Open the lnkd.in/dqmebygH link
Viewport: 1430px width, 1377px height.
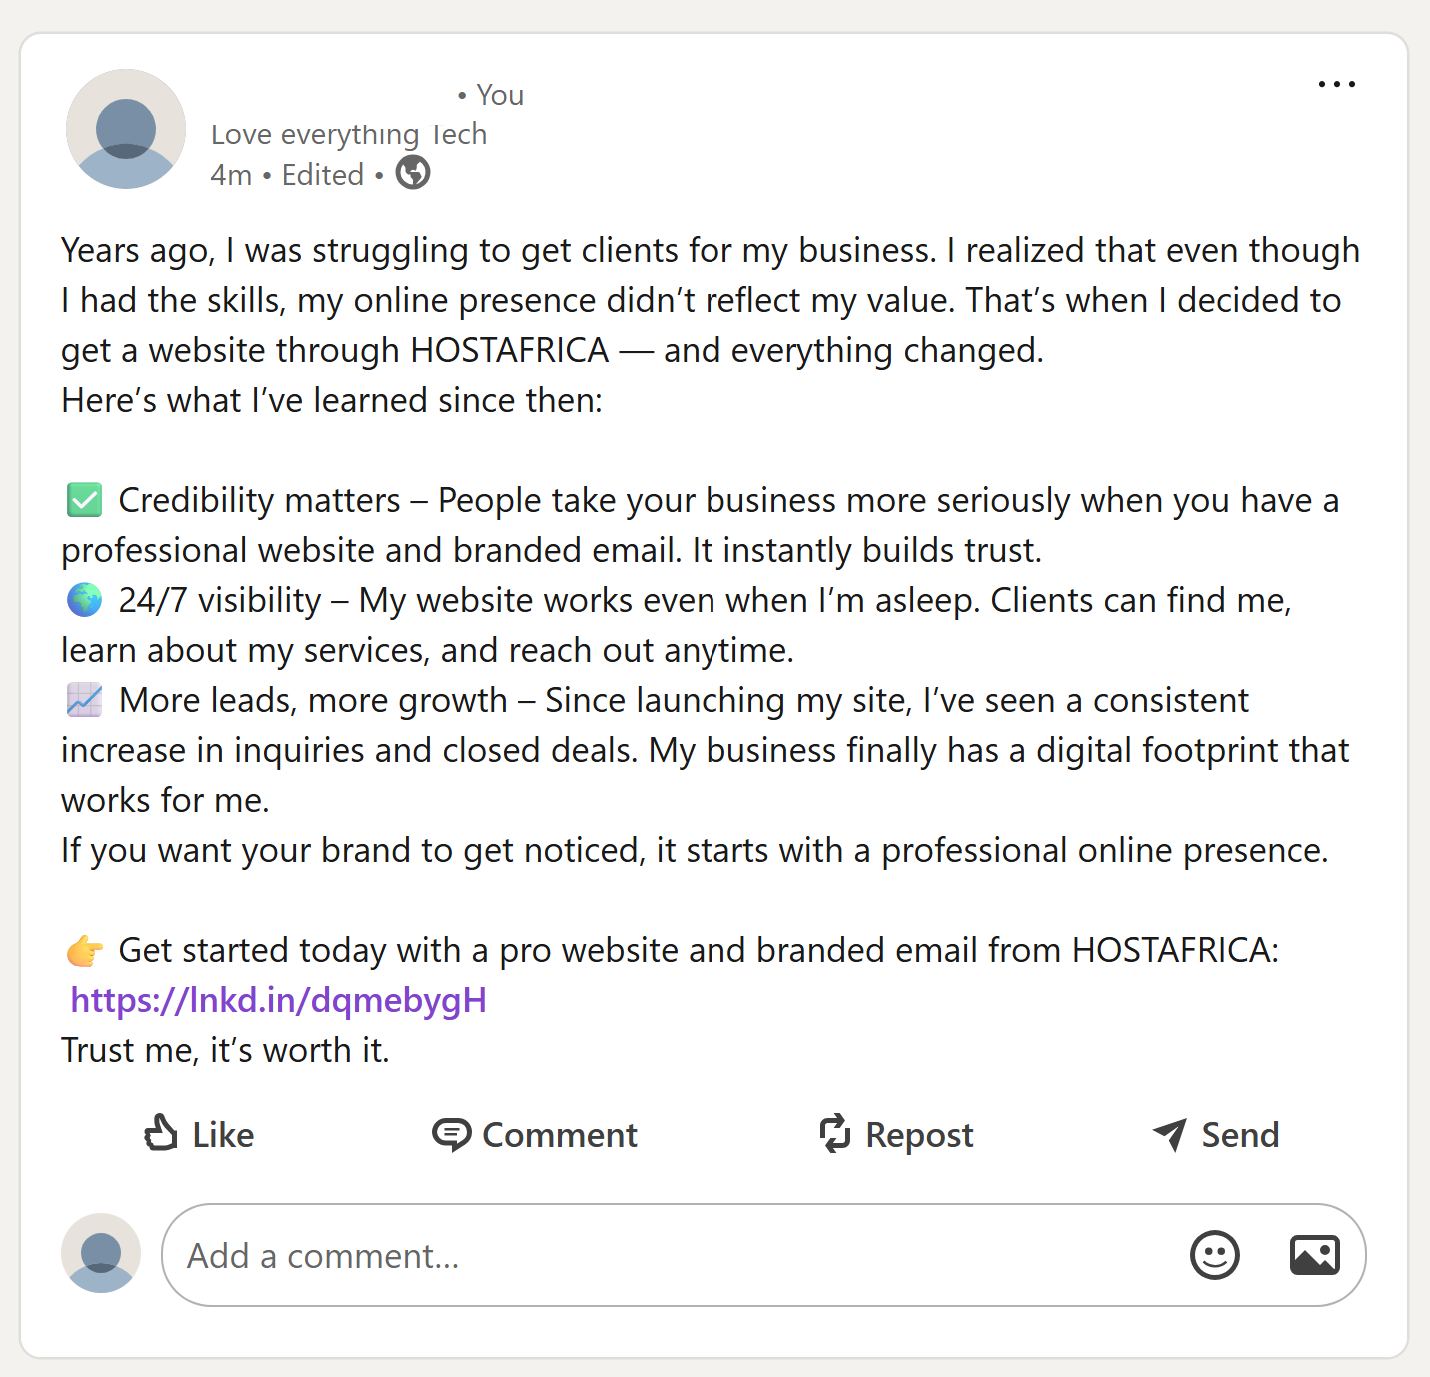pyautogui.click(x=278, y=1000)
